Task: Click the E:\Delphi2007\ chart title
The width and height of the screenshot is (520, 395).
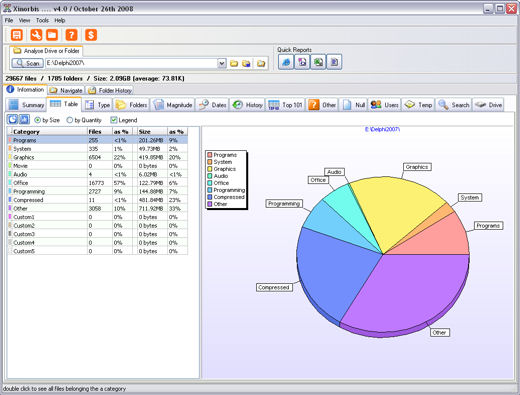Action: click(382, 129)
